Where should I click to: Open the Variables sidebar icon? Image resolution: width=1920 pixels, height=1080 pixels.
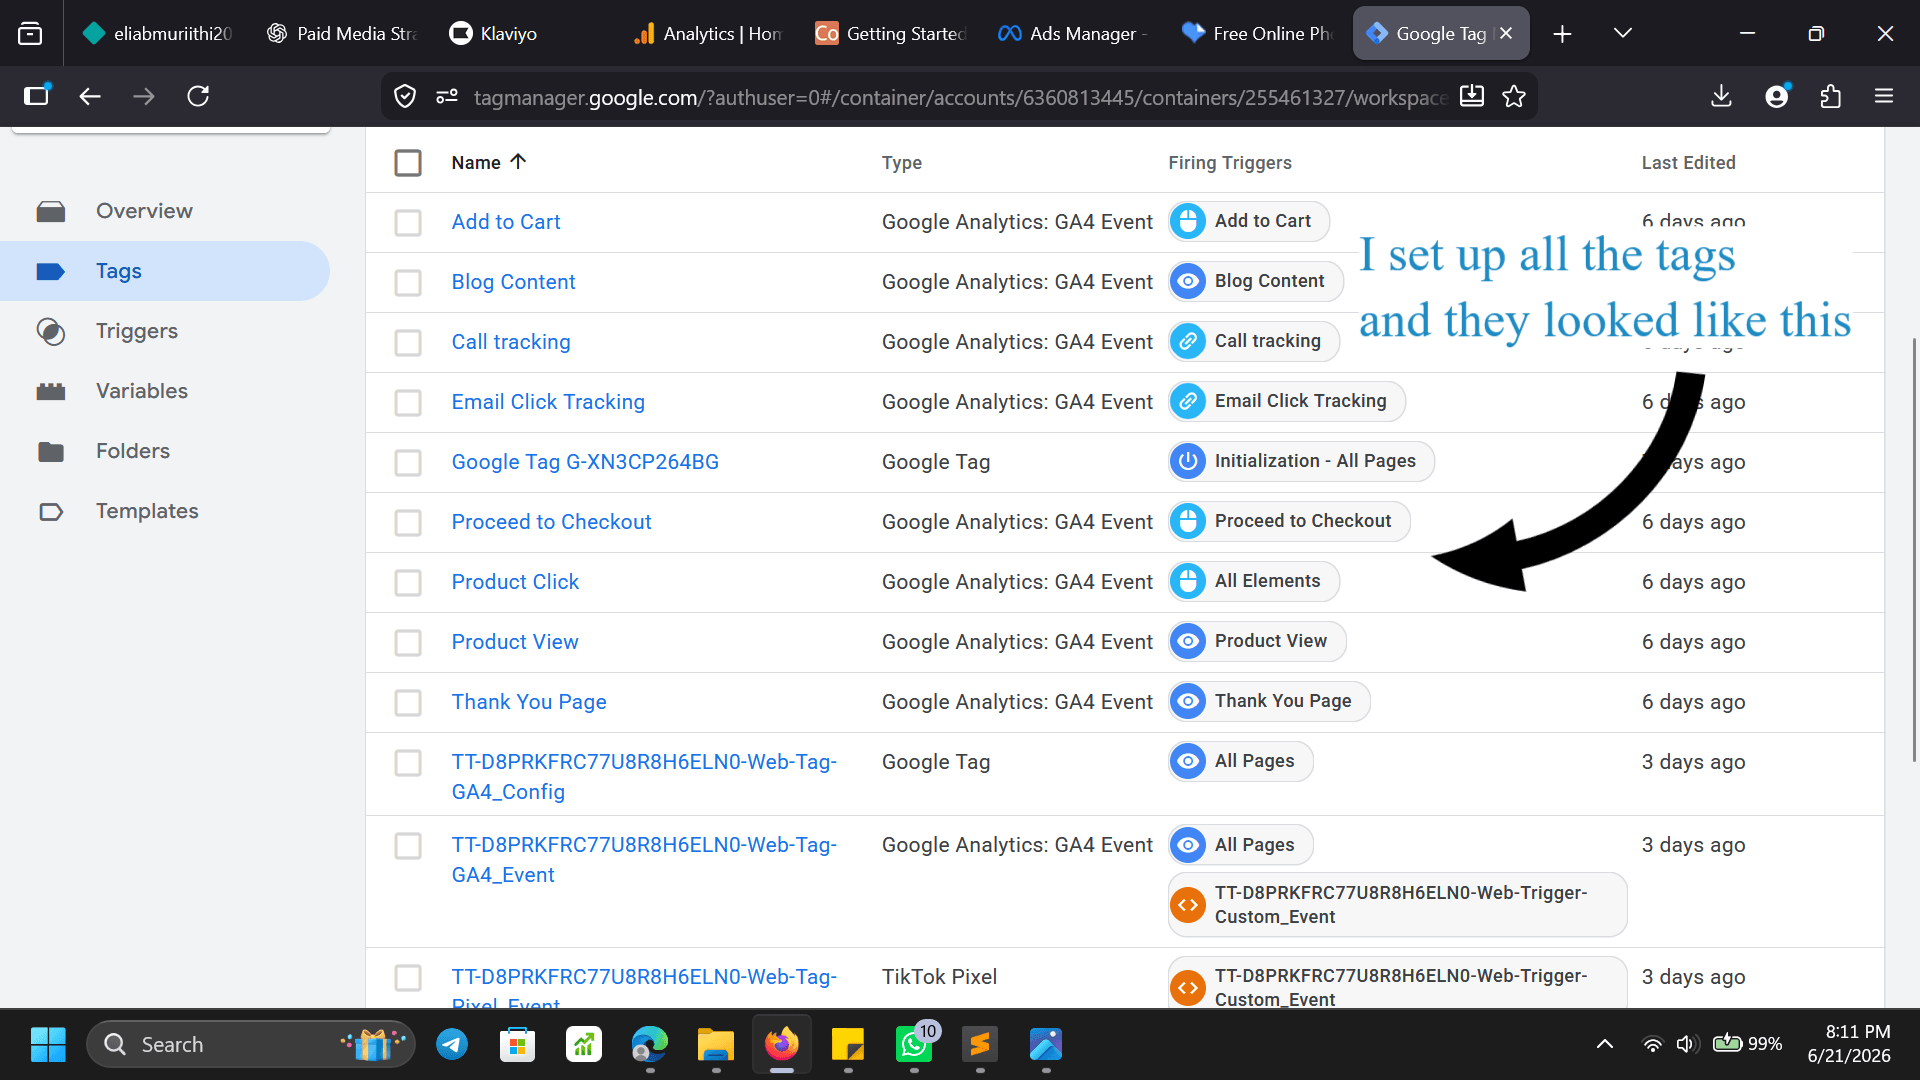(51, 391)
